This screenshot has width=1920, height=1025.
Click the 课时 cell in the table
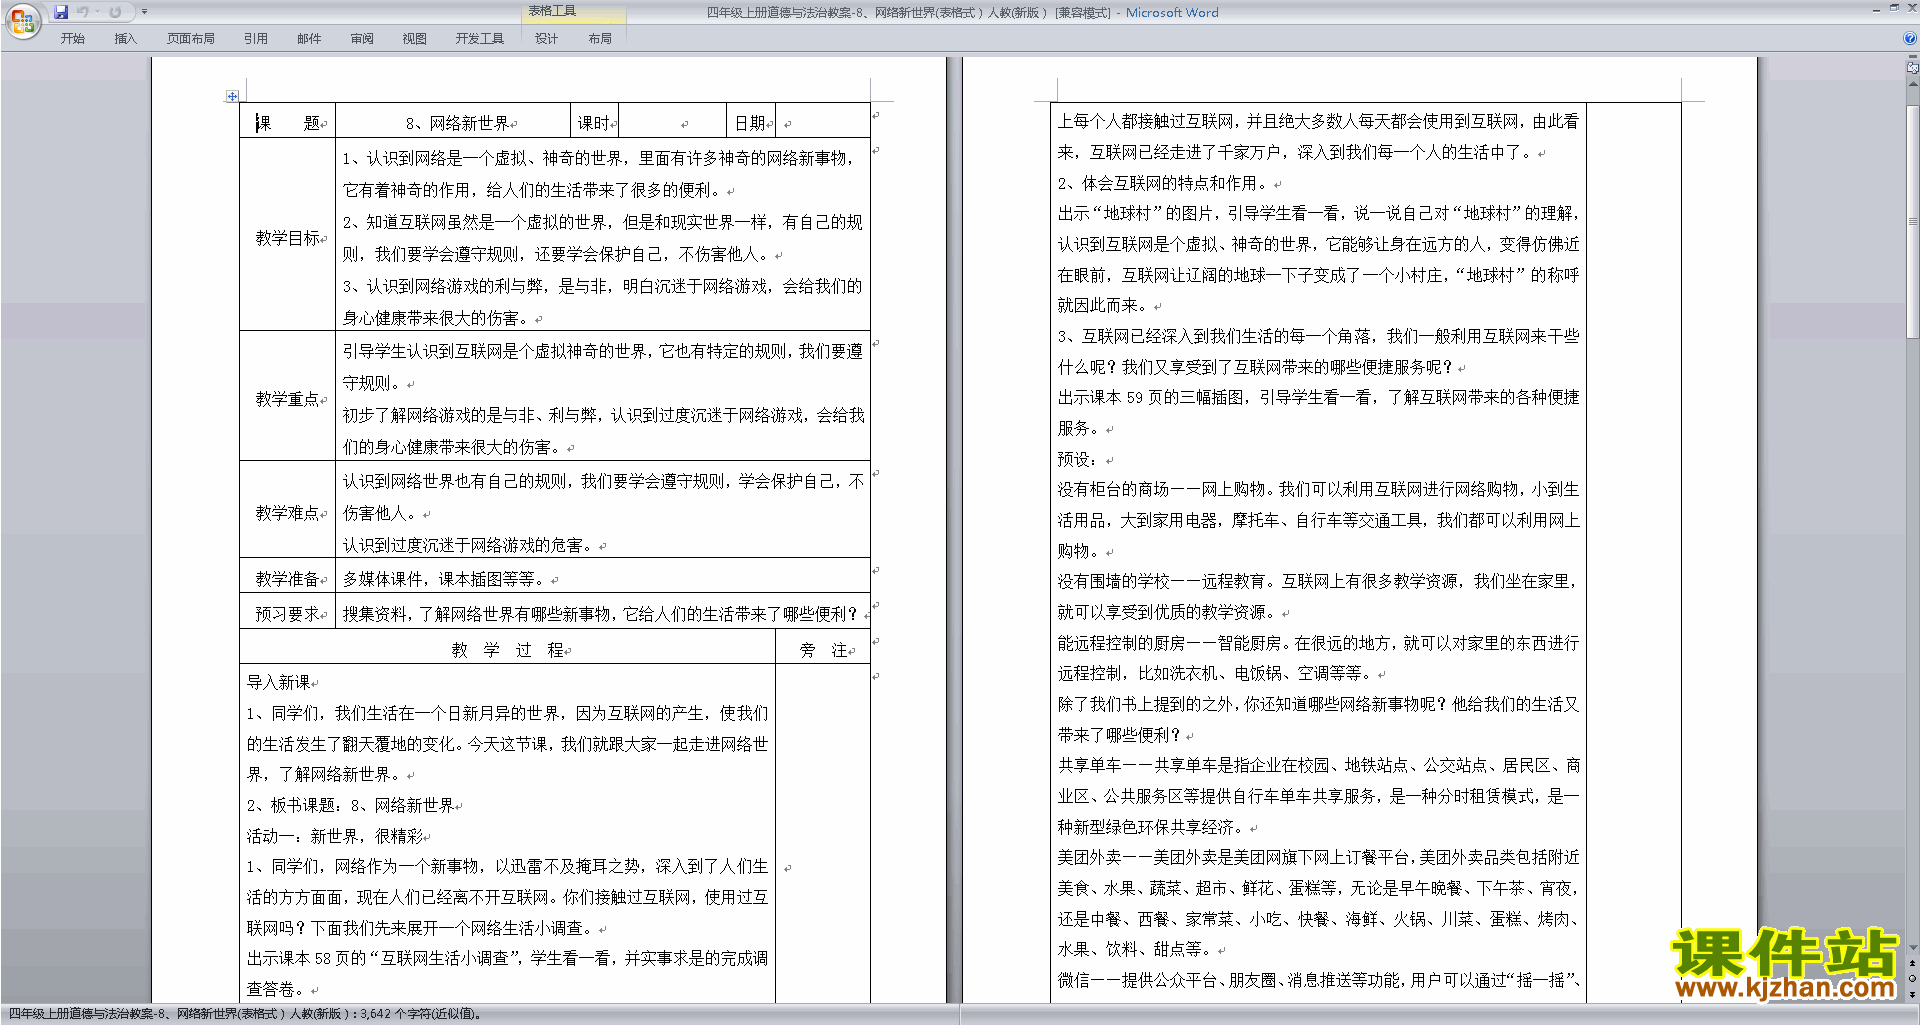594,122
